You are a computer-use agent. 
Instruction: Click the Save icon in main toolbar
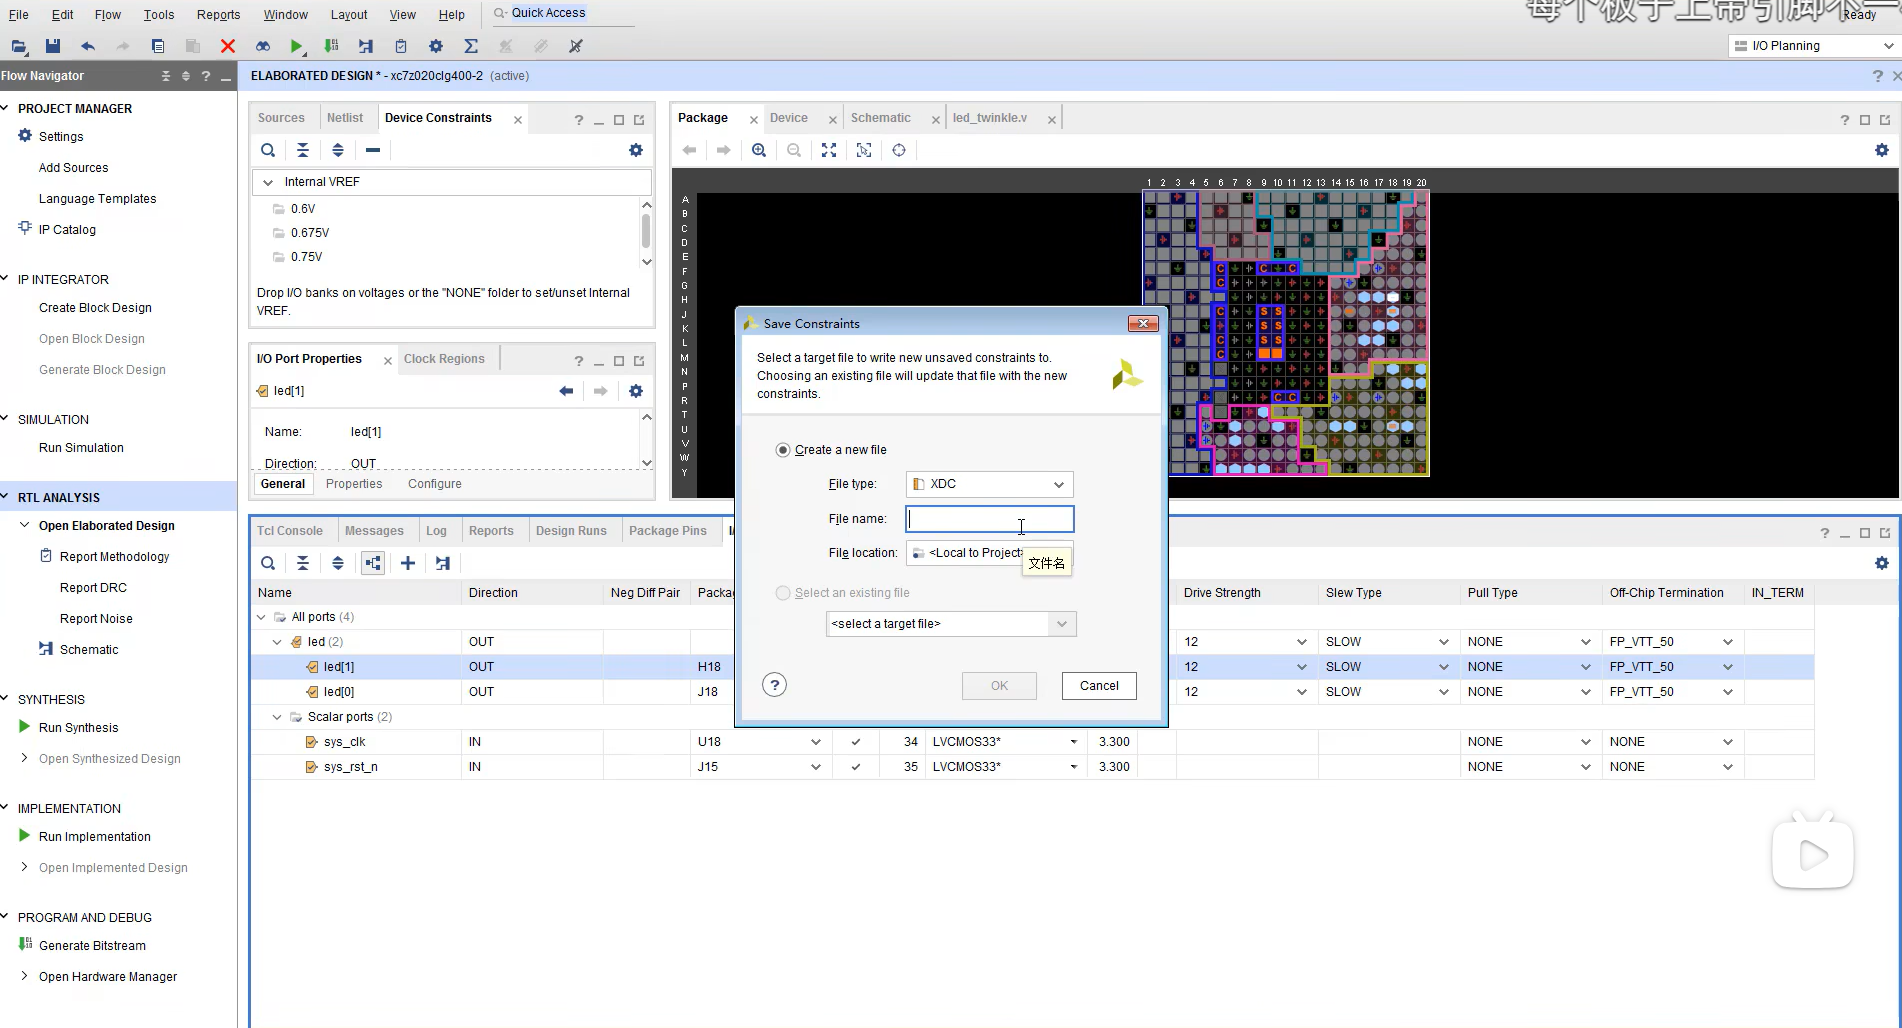click(53, 46)
